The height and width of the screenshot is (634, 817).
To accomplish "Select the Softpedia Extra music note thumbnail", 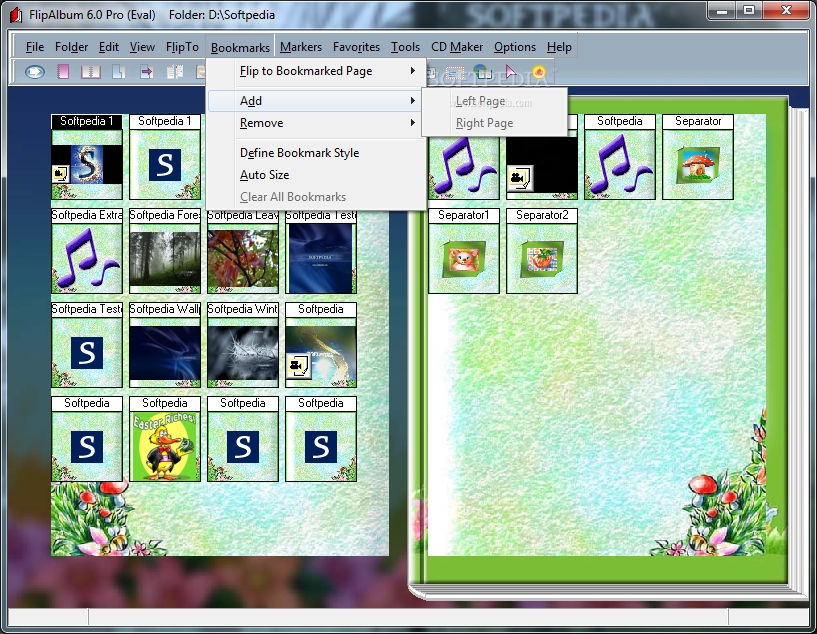I will click(86, 251).
